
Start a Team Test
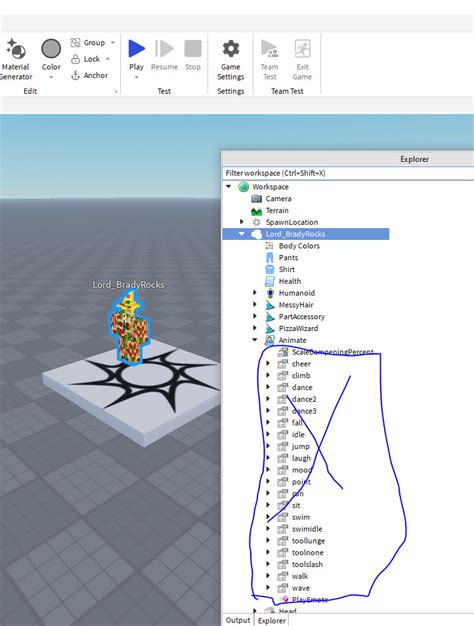click(x=270, y=59)
